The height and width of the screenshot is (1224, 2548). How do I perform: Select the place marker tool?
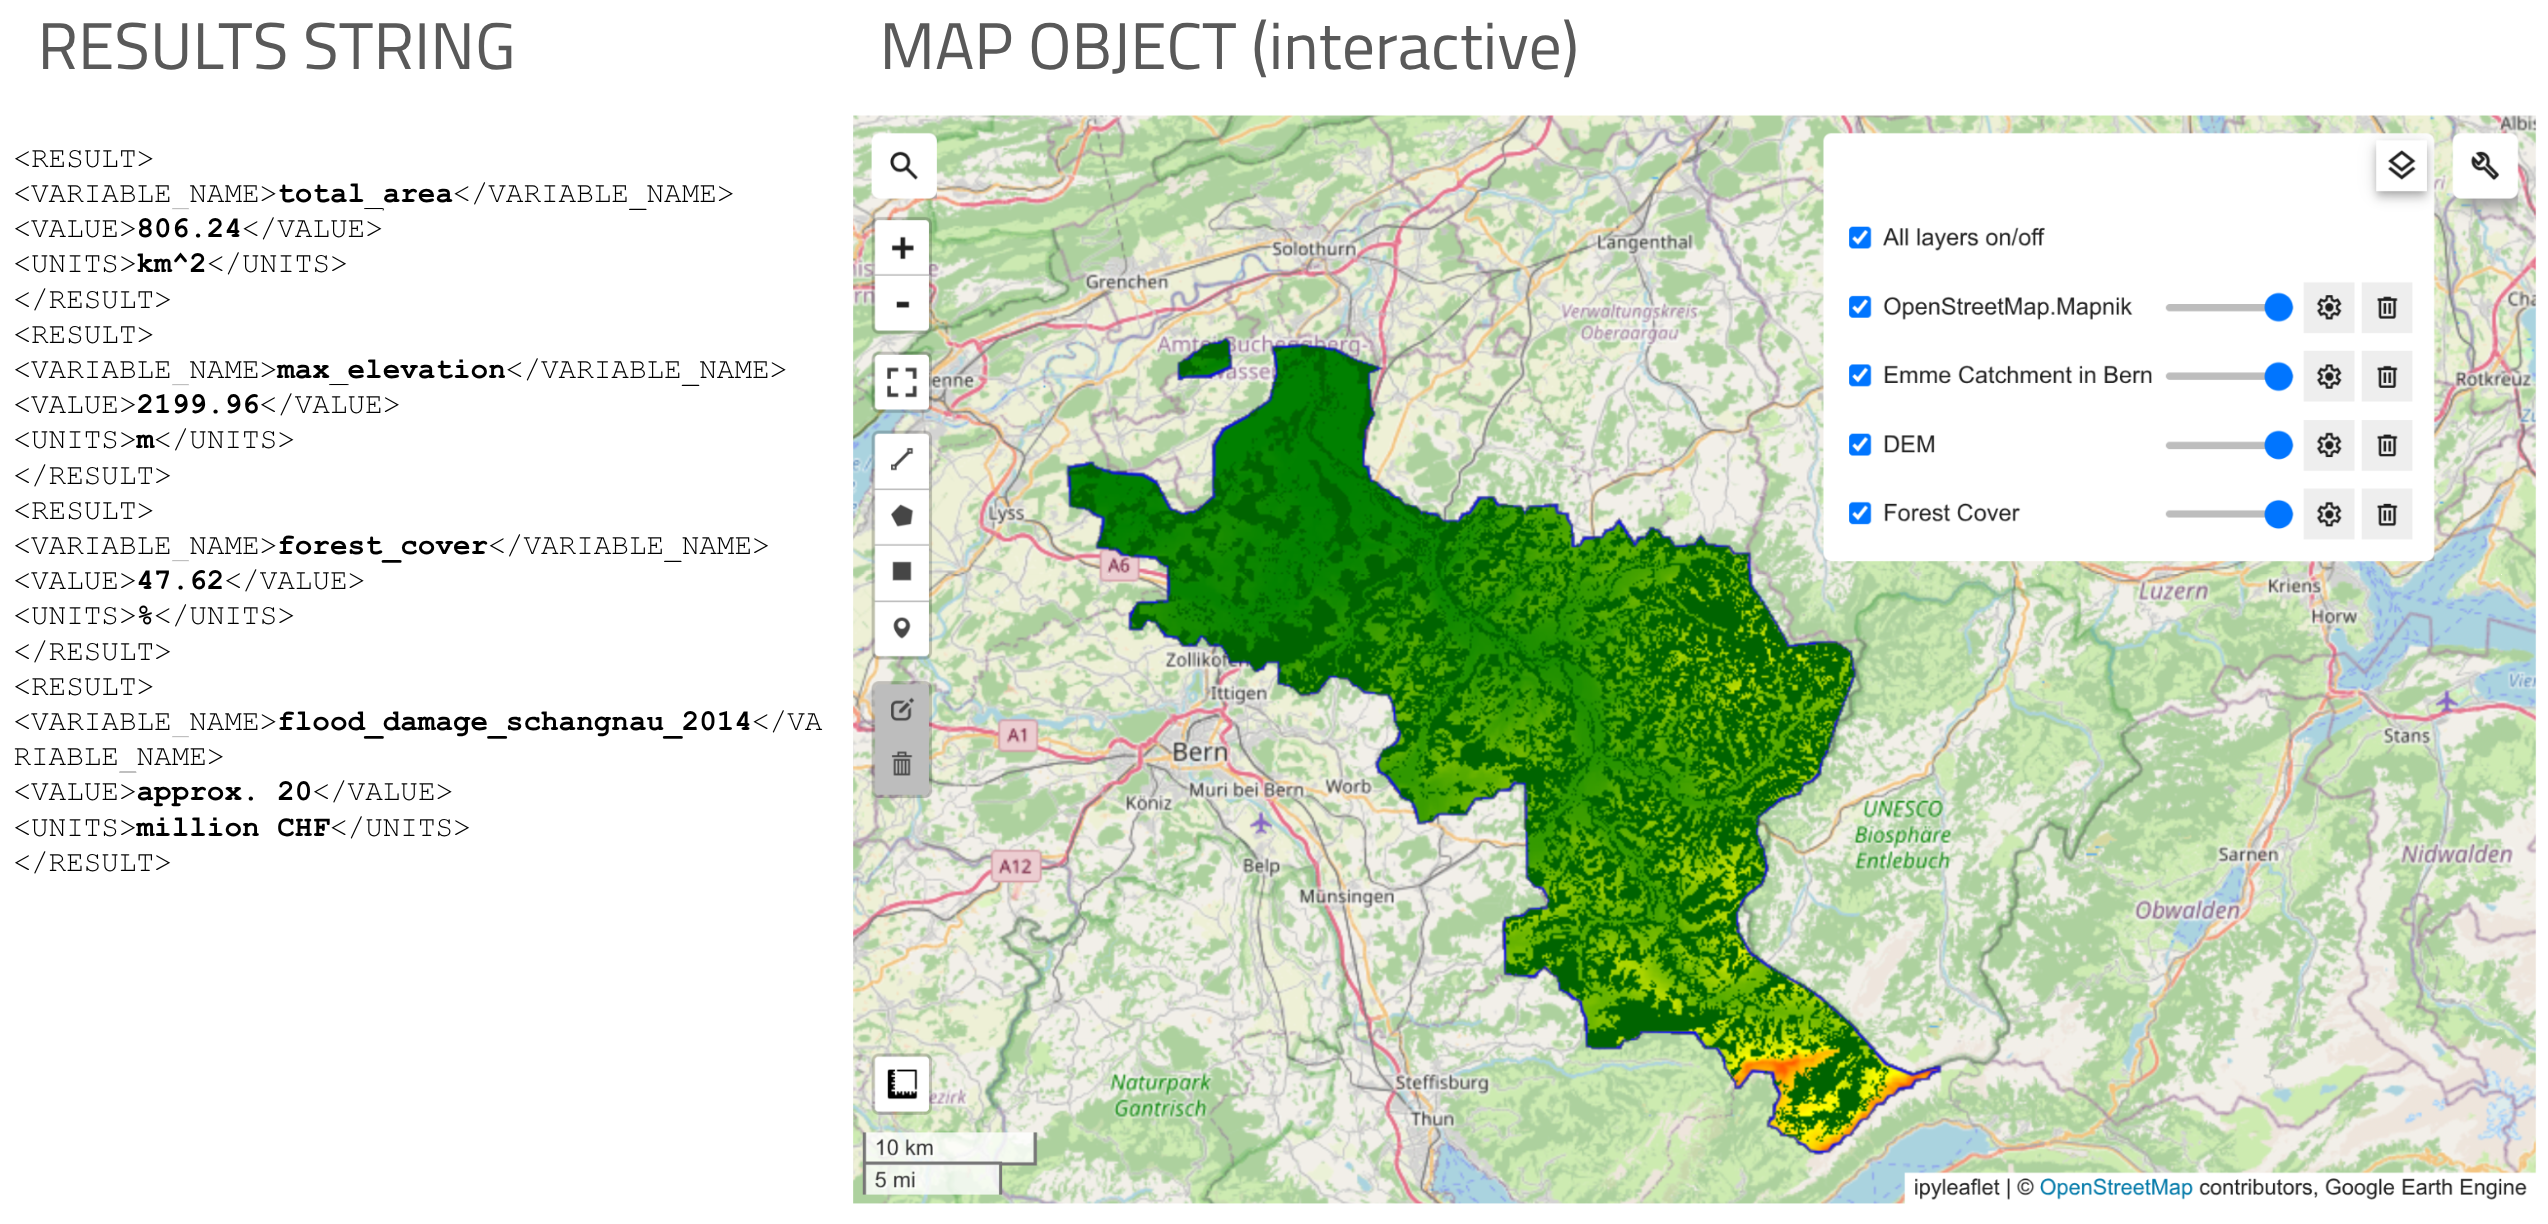(x=902, y=628)
